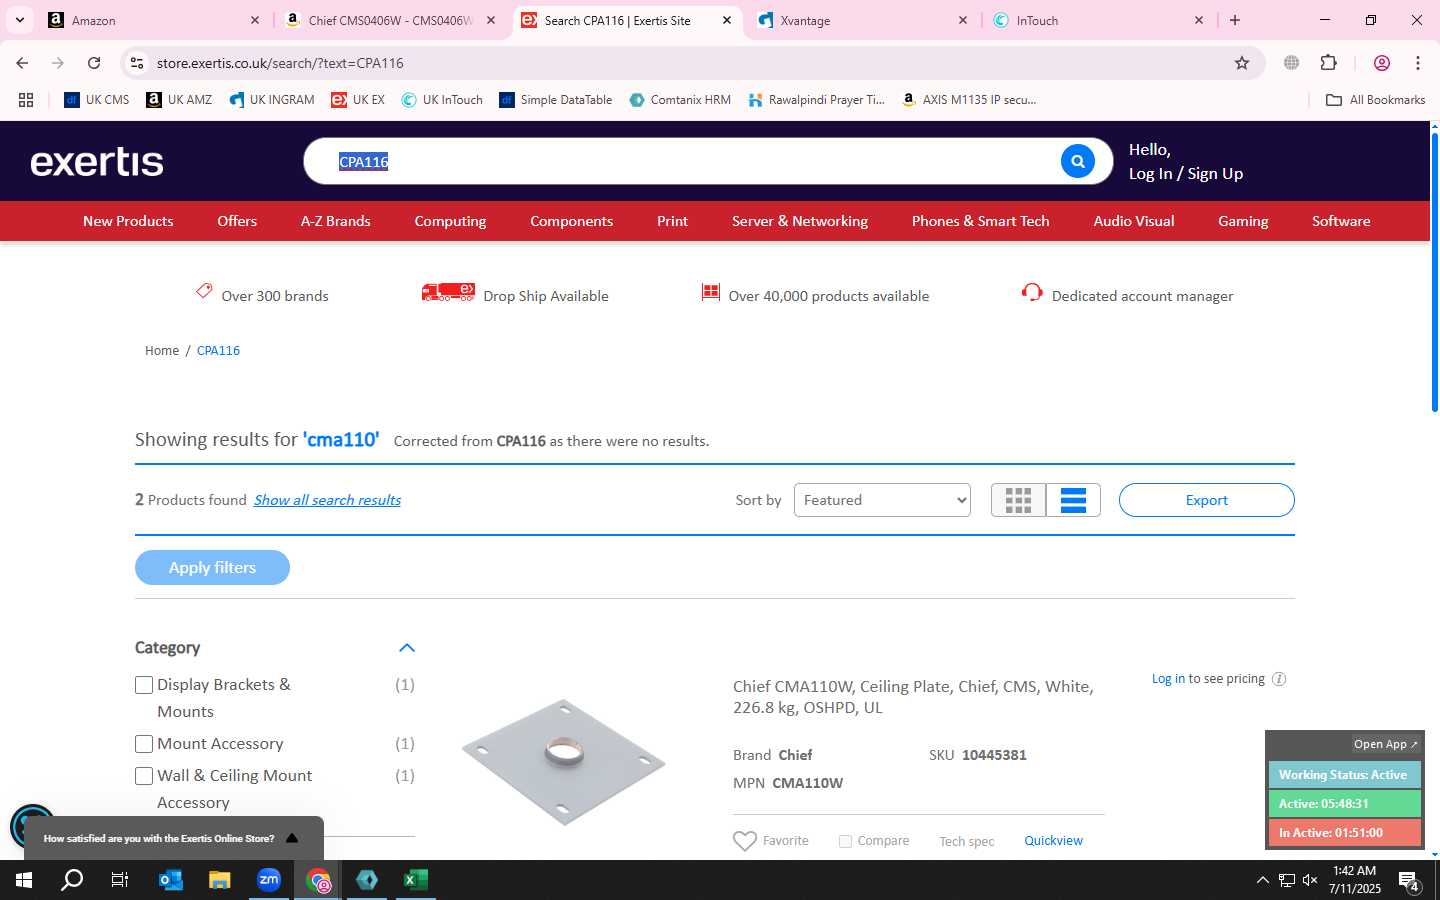Open the Sort by Featured dropdown
1440x900 pixels.
882,500
